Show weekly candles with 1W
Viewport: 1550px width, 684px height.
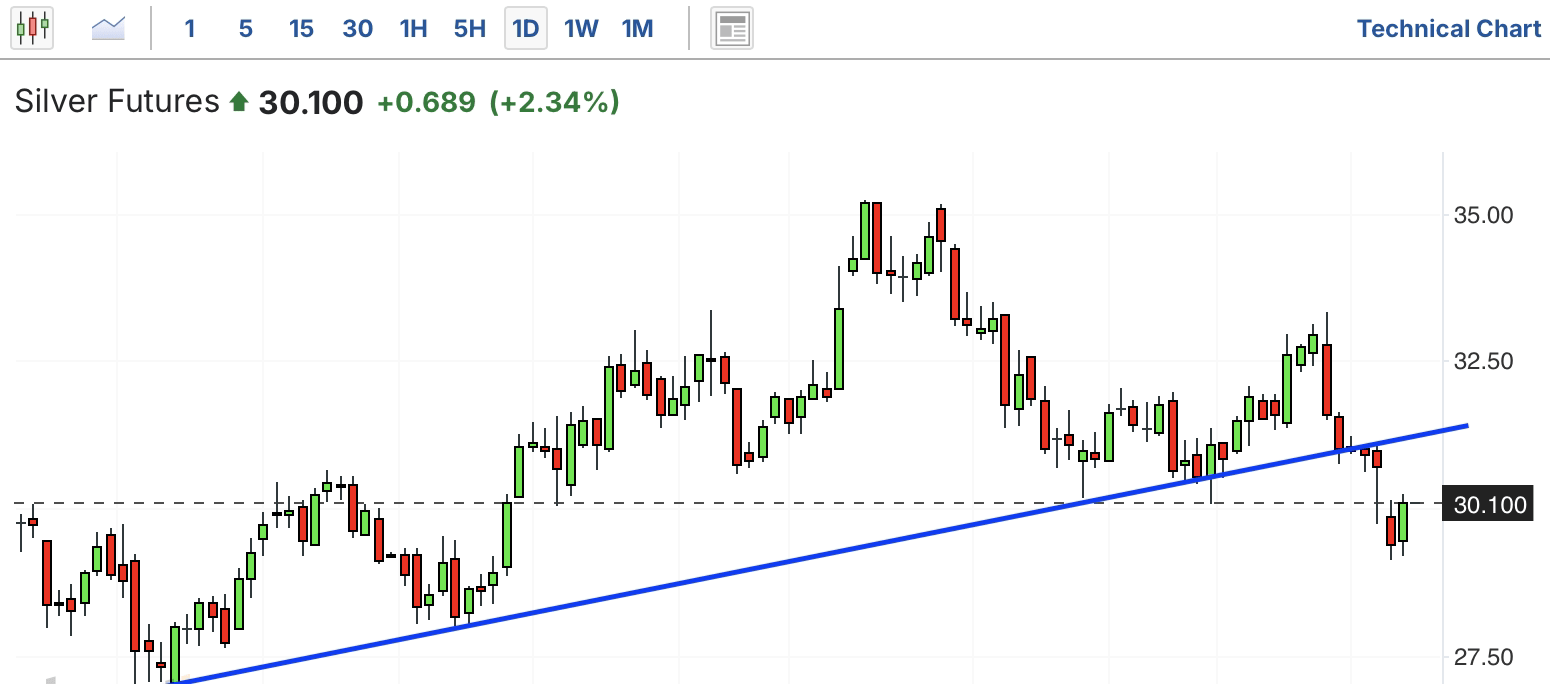point(581,29)
